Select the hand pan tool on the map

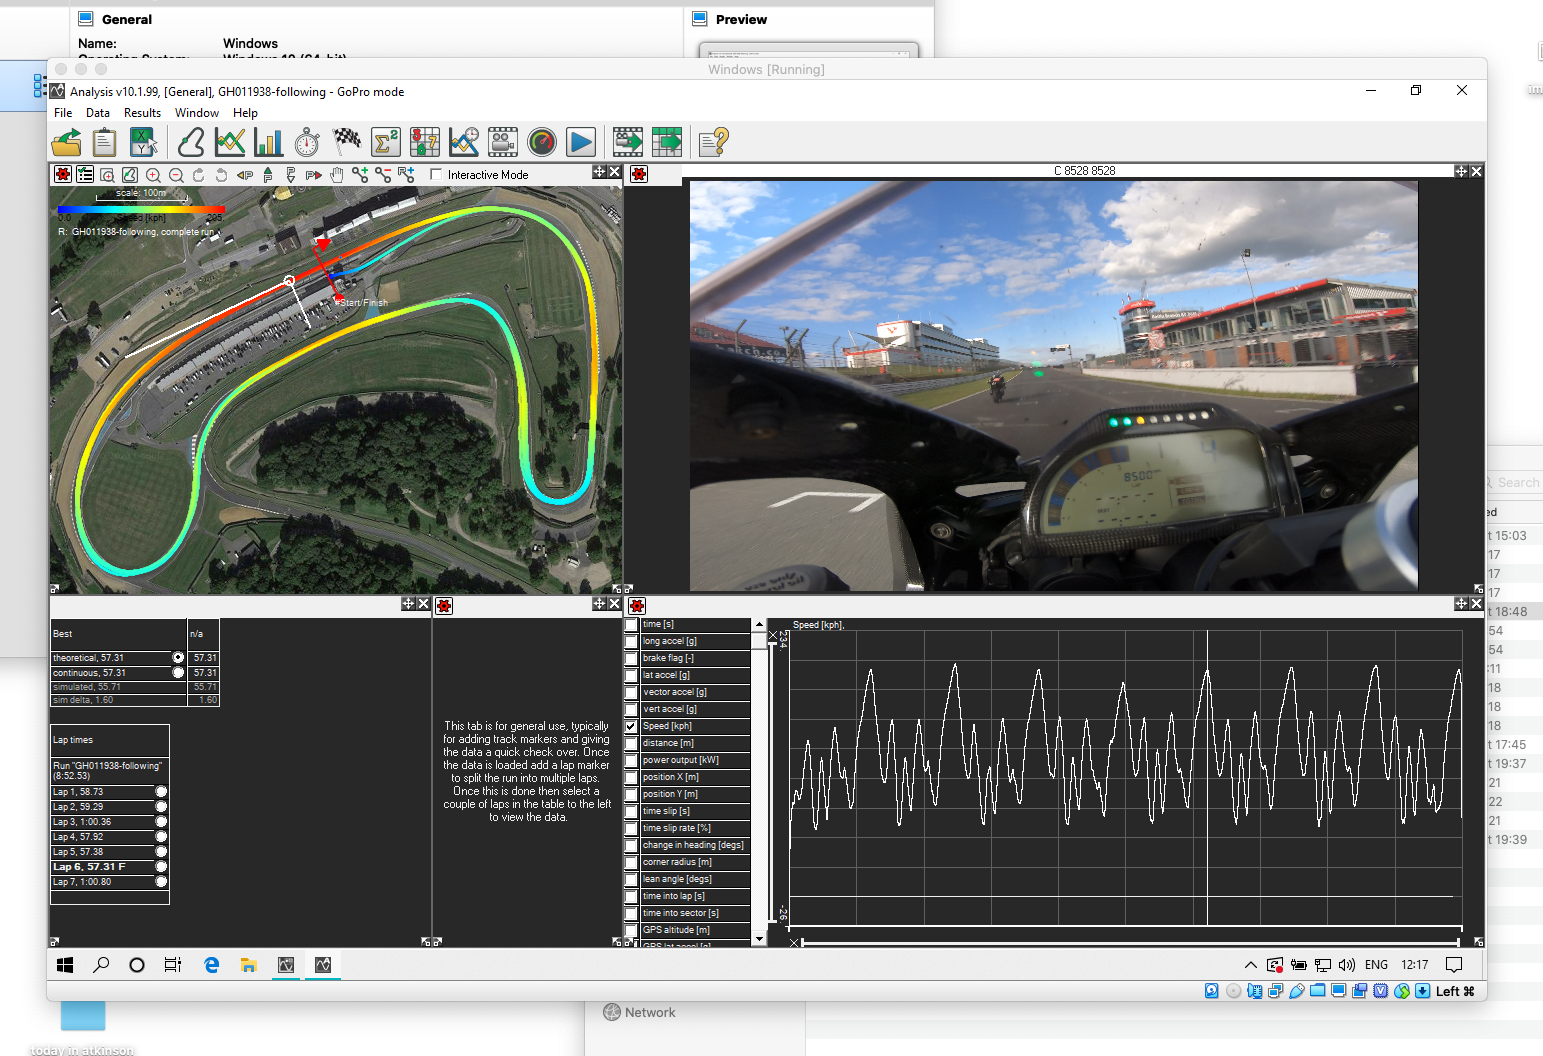pos(337,174)
